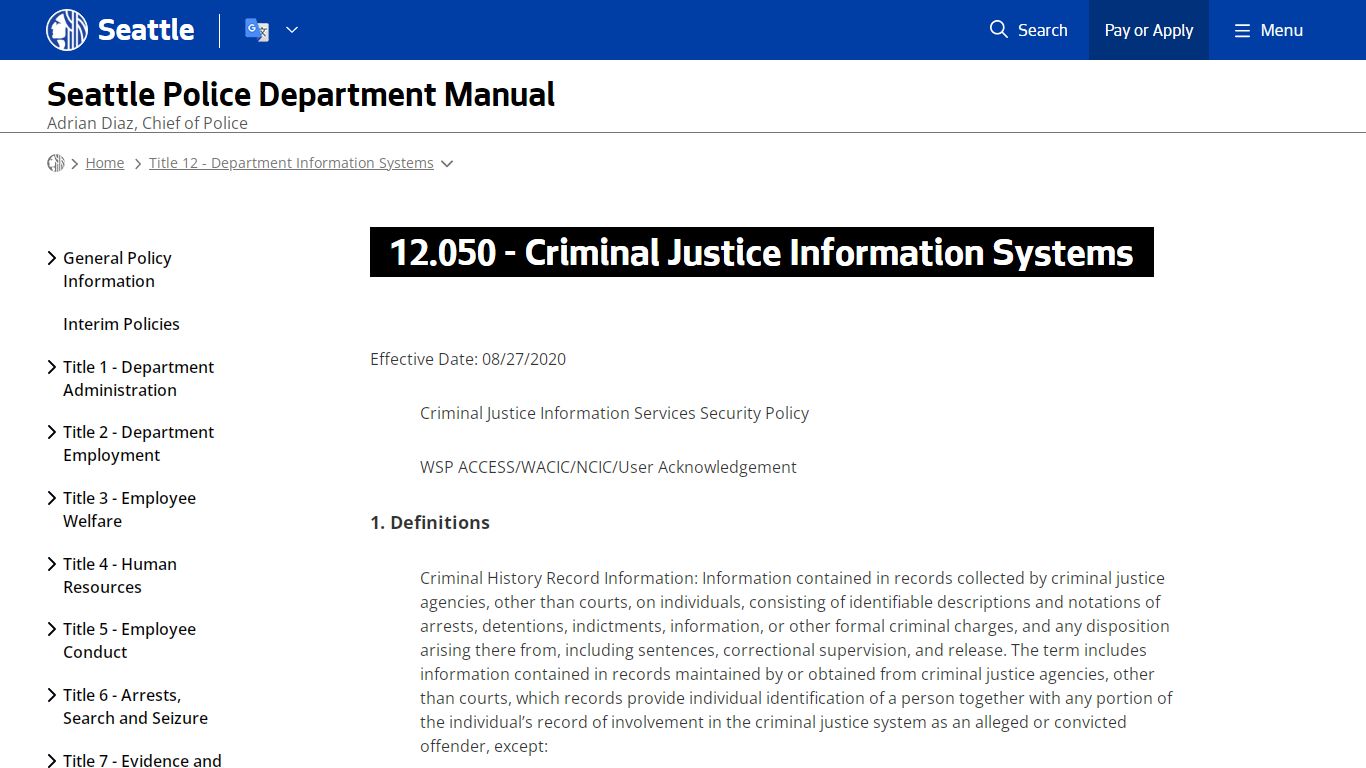Open the Google Translate language icon
Screen dimensions: 1366x768
(257, 30)
